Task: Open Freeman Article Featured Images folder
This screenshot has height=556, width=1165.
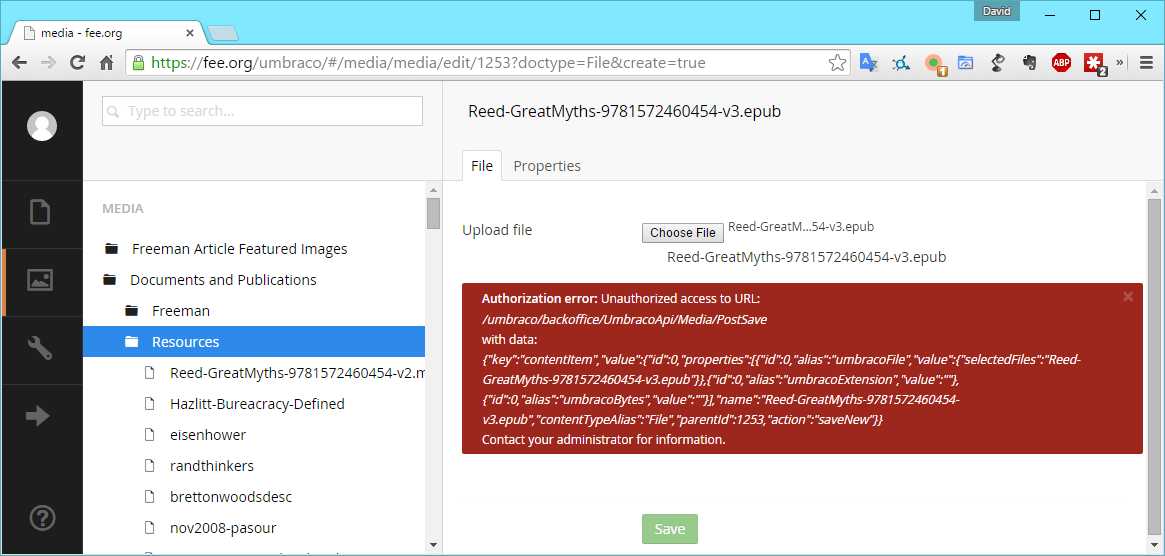Action: tap(239, 249)
